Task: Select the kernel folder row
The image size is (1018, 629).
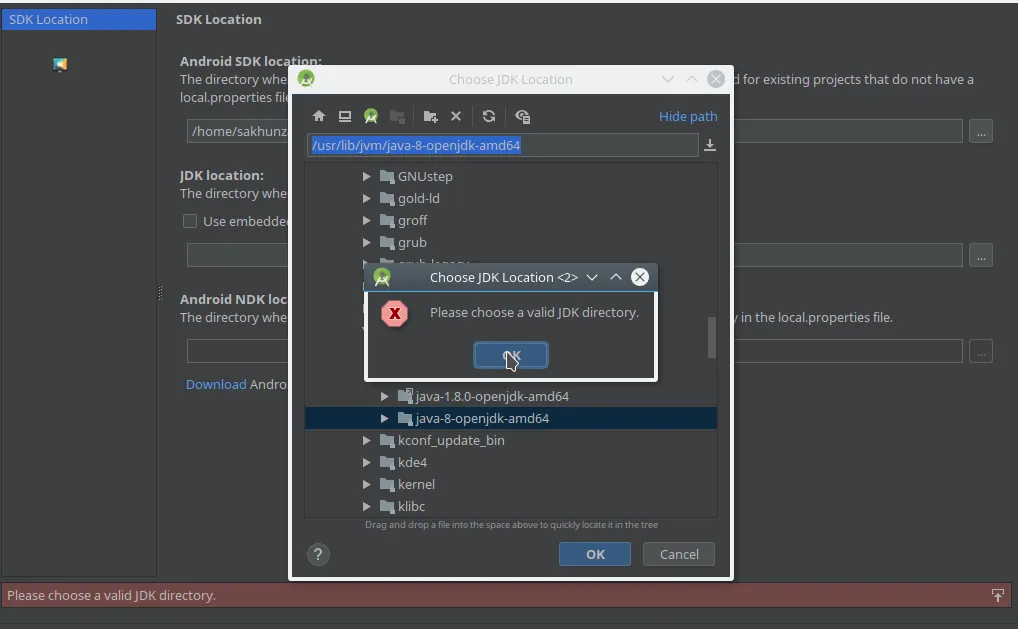Action: [511, 485]
